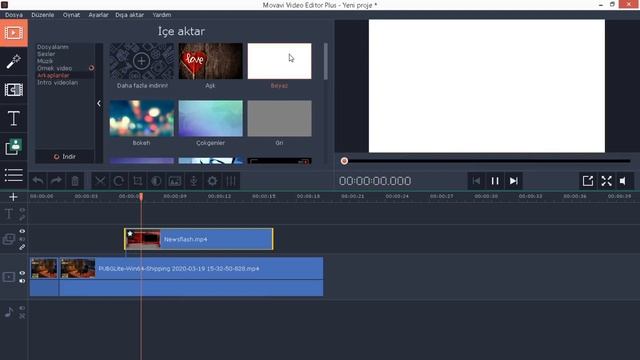
Task: Select Sesler category
Action: coord(46,54)
